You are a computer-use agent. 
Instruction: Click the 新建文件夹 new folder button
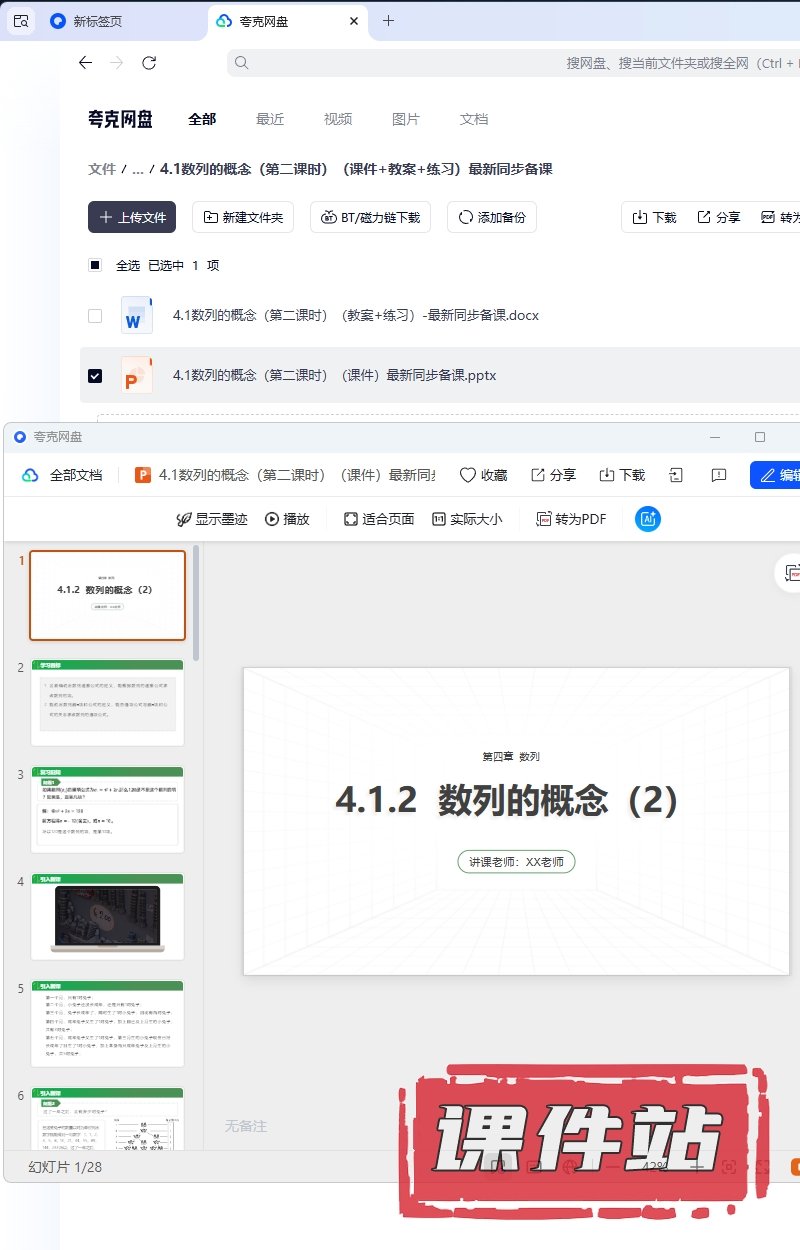(x=243, y=217)
